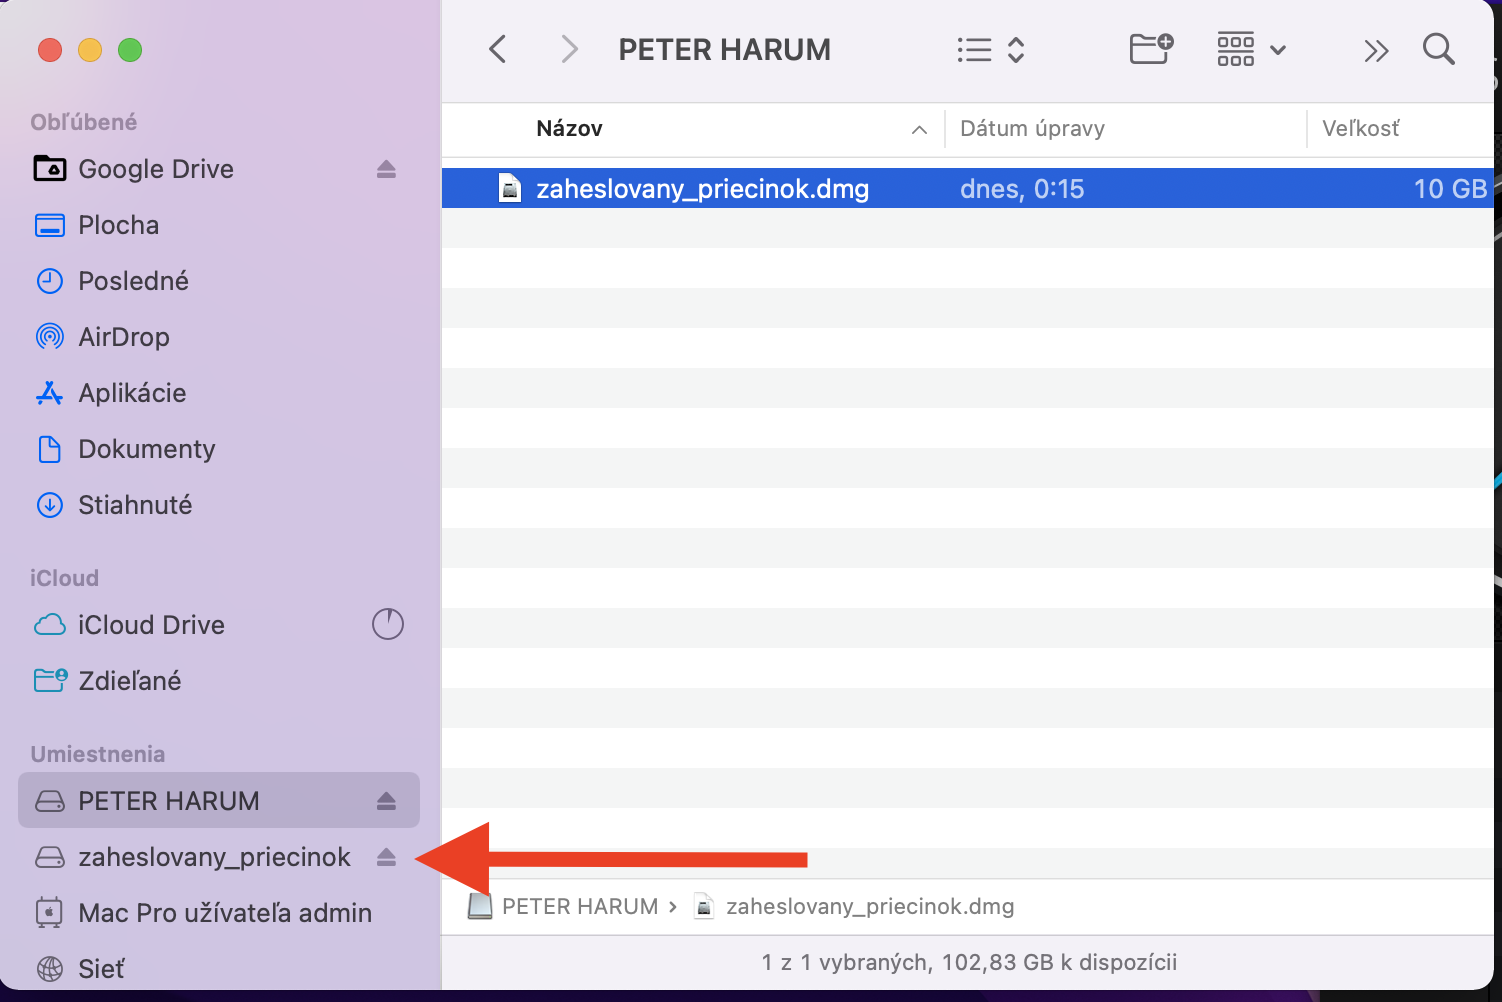Sort by the Názov column header
Screen dimensions: 1502x1002
(570, 129)
